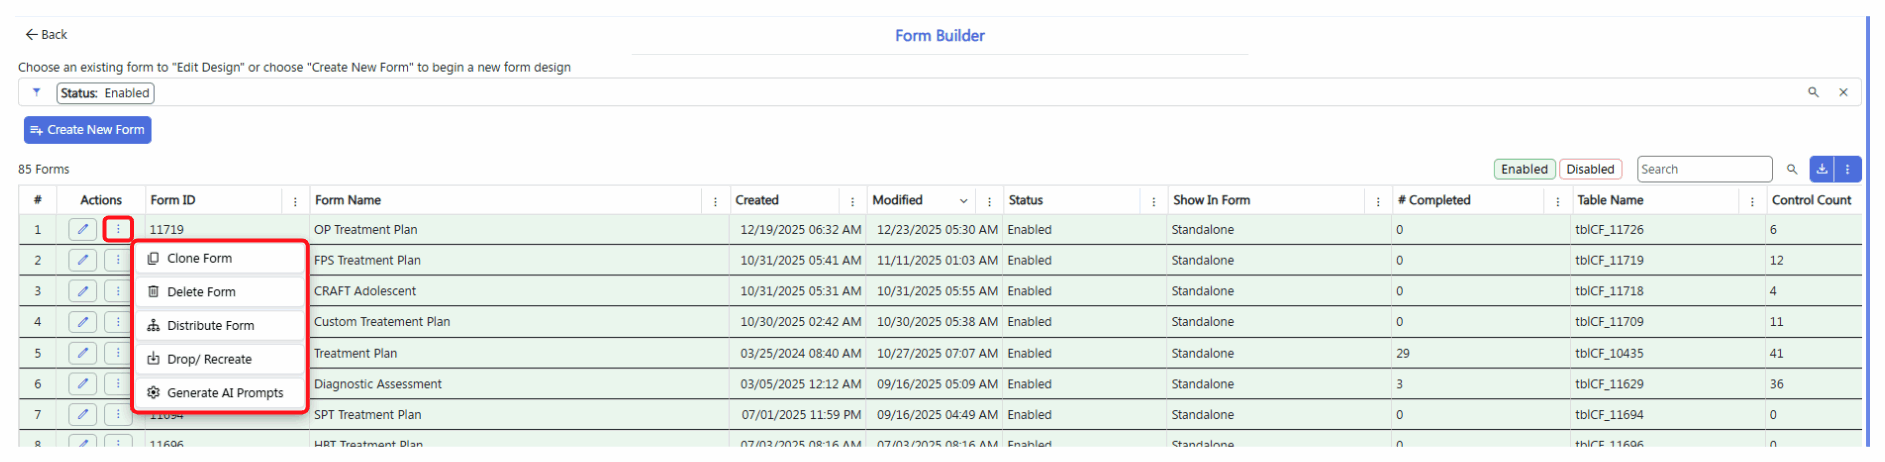The height and width of the screenshot is (462, 1885).
Task: Sort by the Created column header
Action: click(x=757, y=200)
